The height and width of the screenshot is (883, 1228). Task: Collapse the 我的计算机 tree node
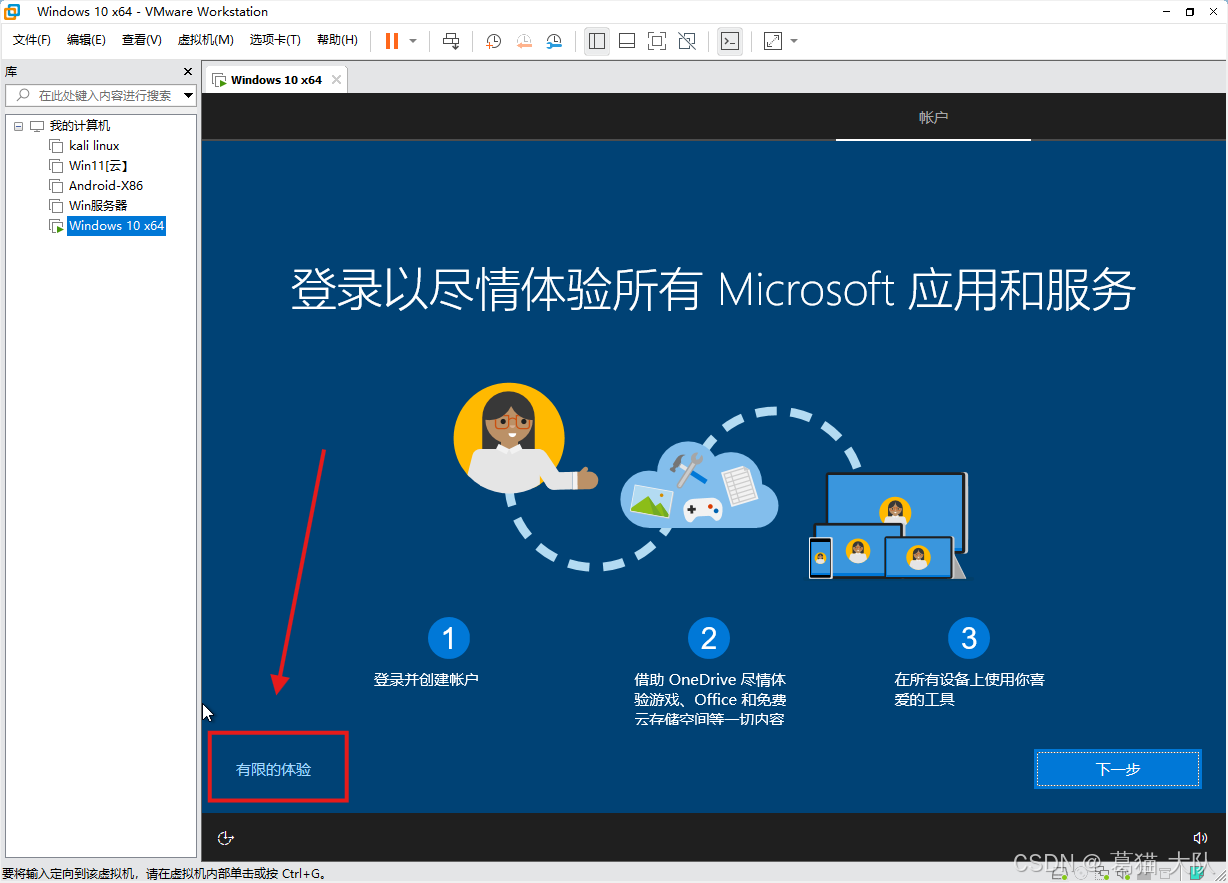(x=18, y=126)
